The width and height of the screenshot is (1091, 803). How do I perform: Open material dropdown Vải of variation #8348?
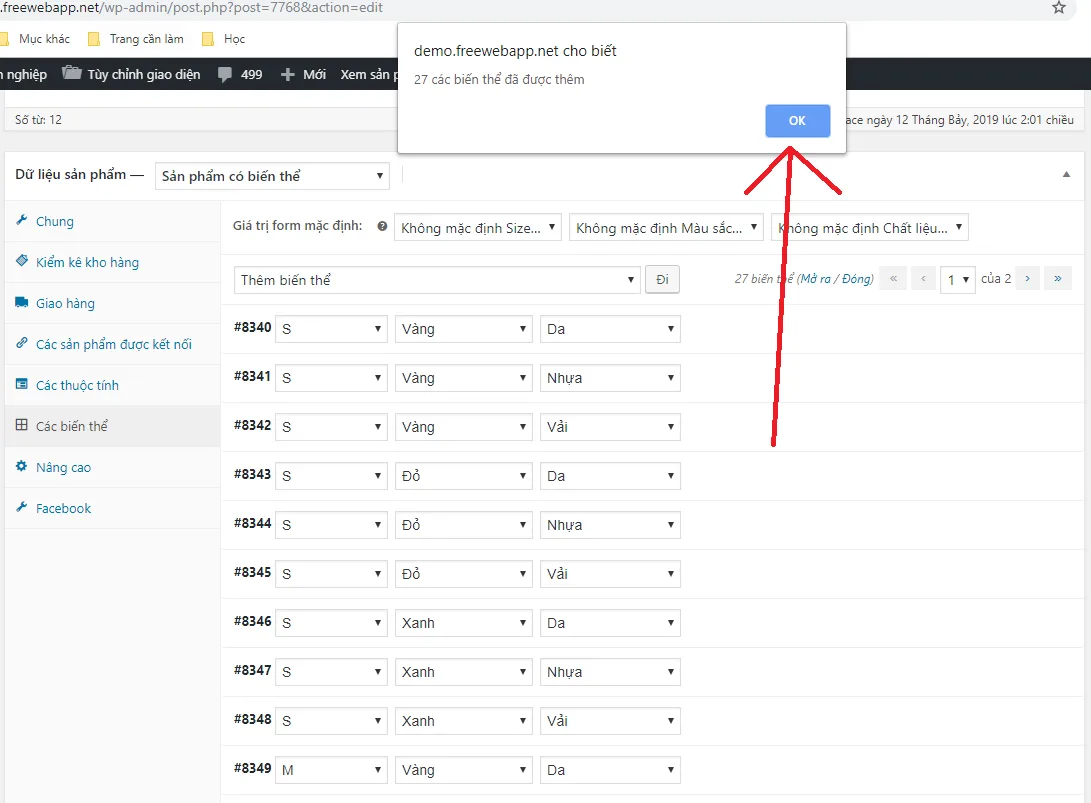610,721
